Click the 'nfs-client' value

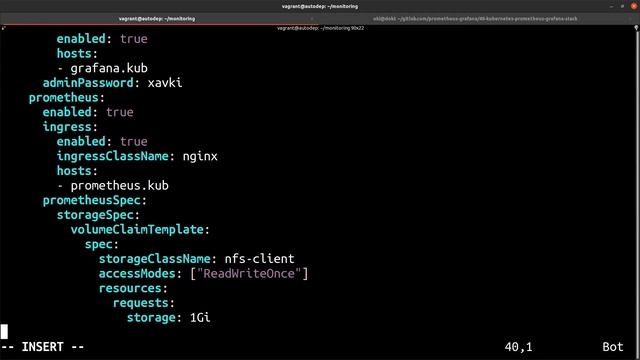tap(259, 259)
